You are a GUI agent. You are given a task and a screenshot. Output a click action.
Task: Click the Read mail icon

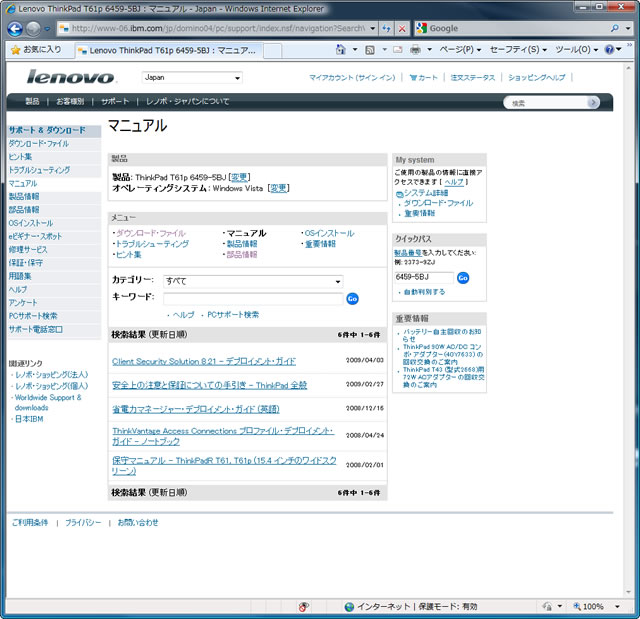pyautogui.click(x=398, y=50)
